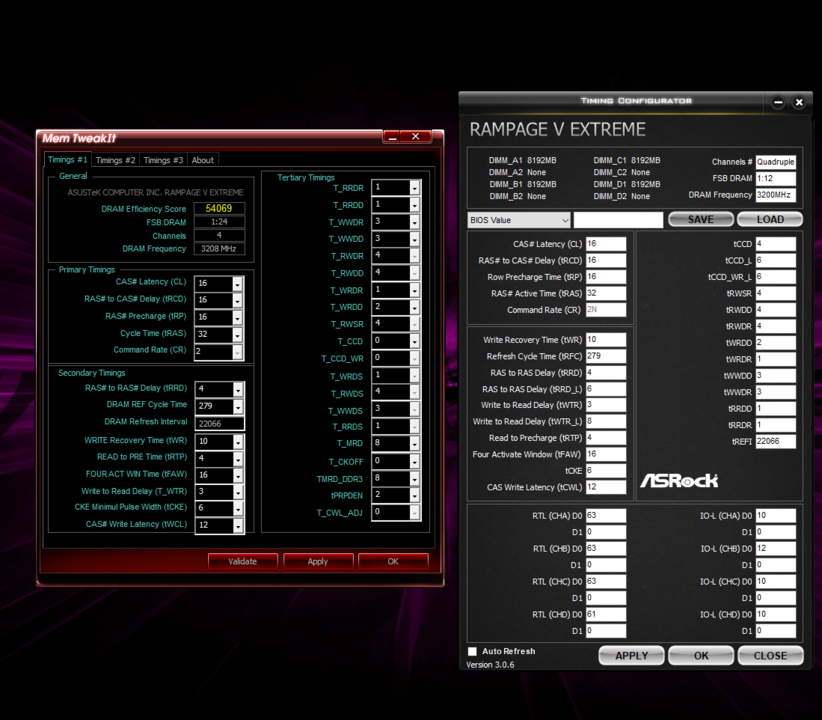Open the T_CKOFF tertiary timing dropdown
The height and width of the screenshot is (720, 822).
tap(414, 461)
